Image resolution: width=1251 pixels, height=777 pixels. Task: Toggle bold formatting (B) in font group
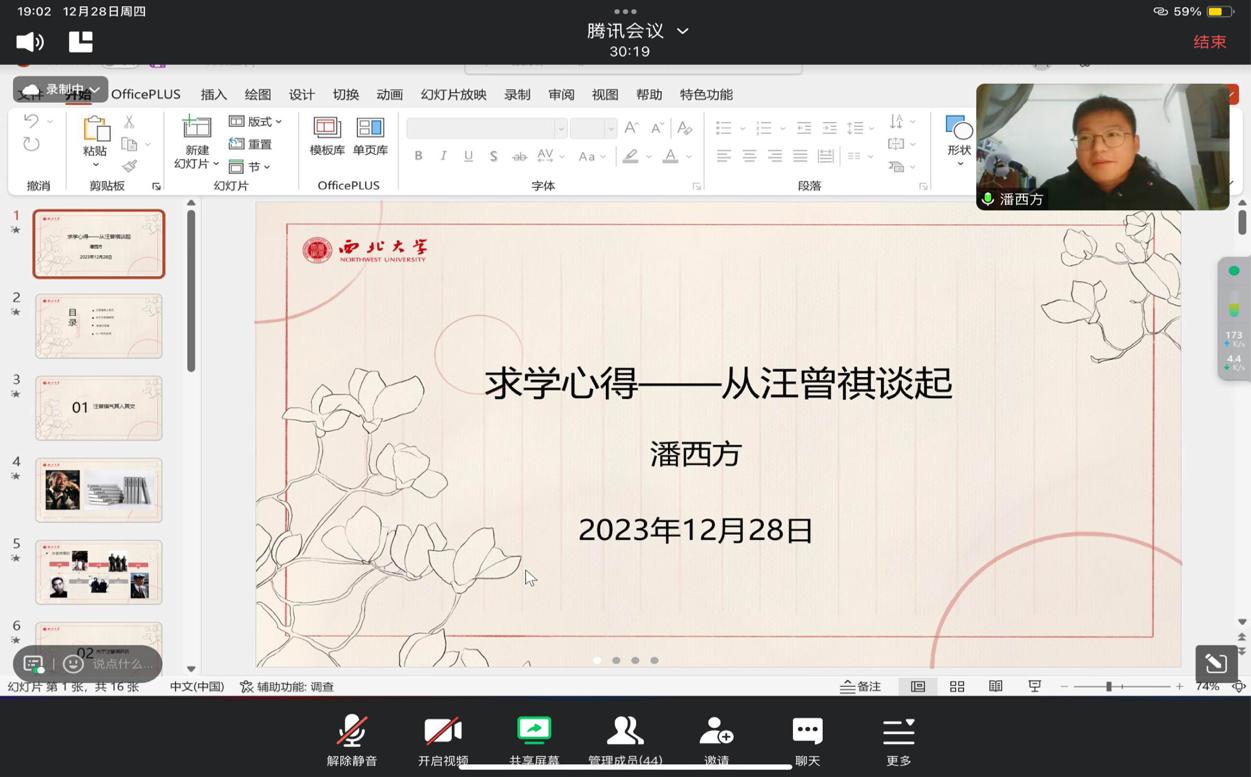(418, 156)
